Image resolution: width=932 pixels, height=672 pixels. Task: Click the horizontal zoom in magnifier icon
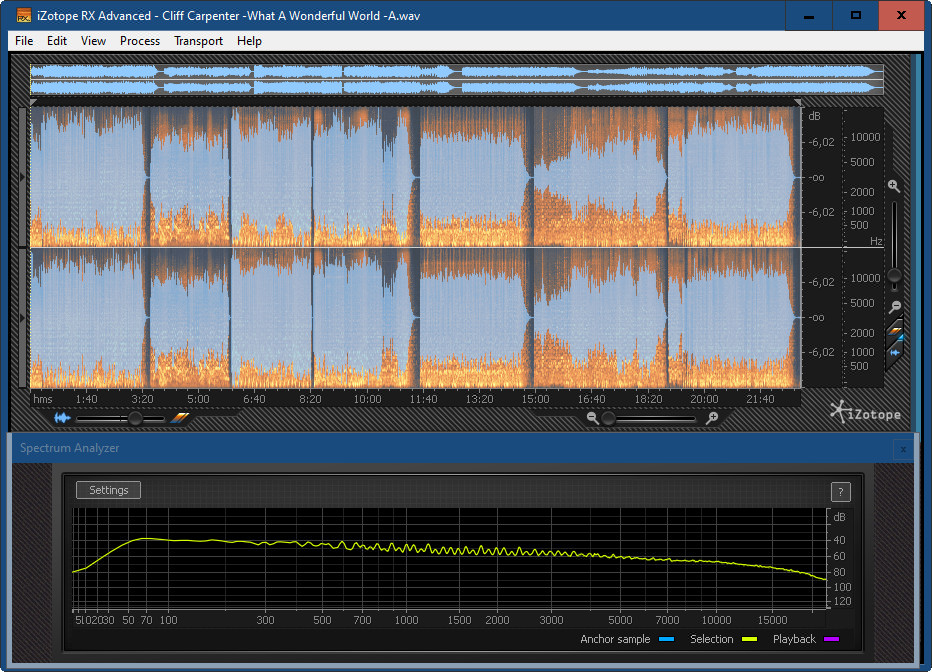pos(712,418)
